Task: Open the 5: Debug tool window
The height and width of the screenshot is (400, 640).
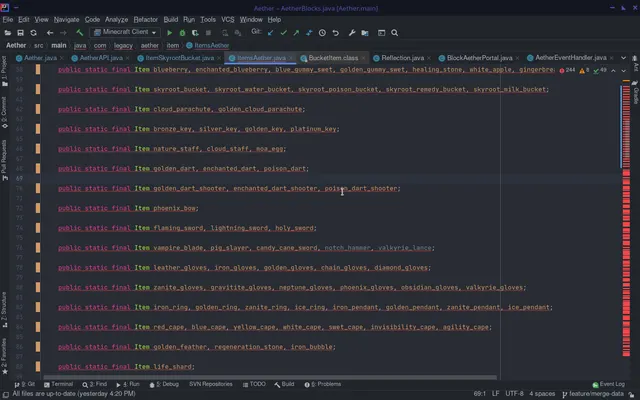Action: [x=164, y=384]
